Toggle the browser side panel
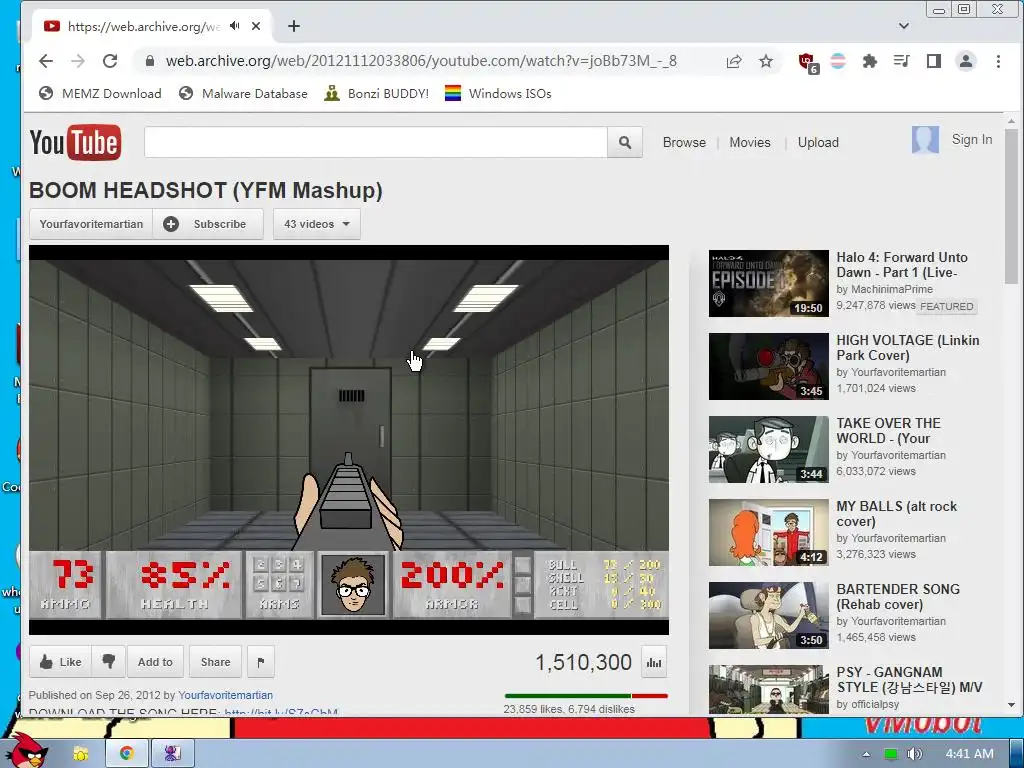 click(934, 61)
